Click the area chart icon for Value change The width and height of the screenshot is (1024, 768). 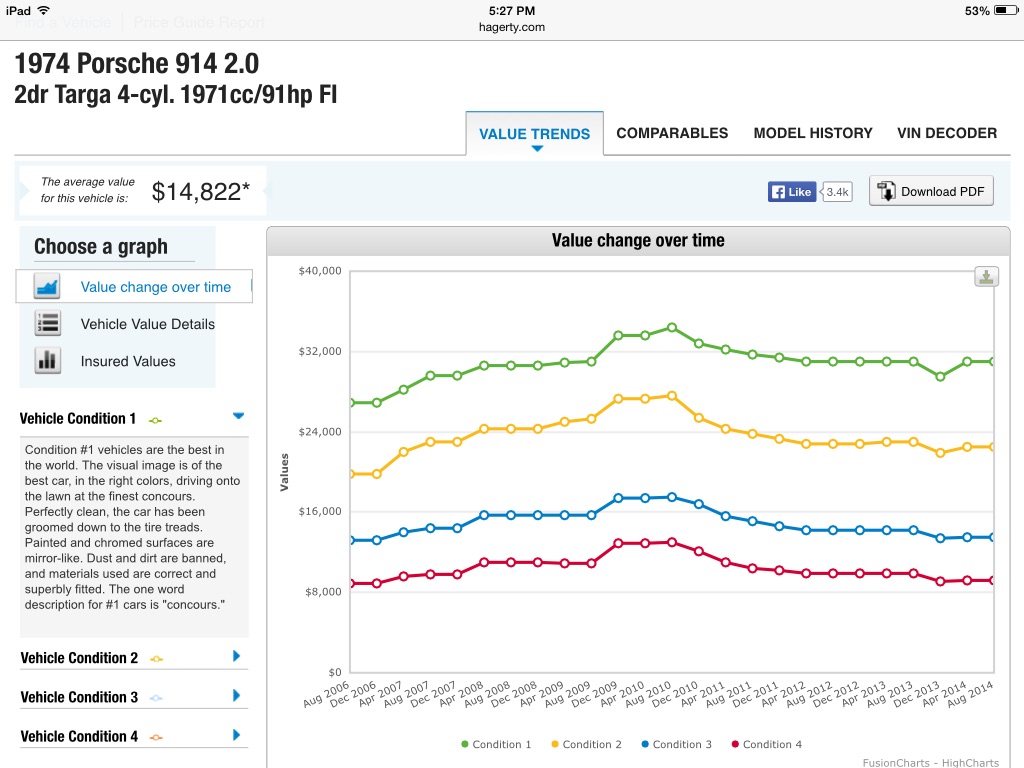pyautogui.click(x=47, y=287)
